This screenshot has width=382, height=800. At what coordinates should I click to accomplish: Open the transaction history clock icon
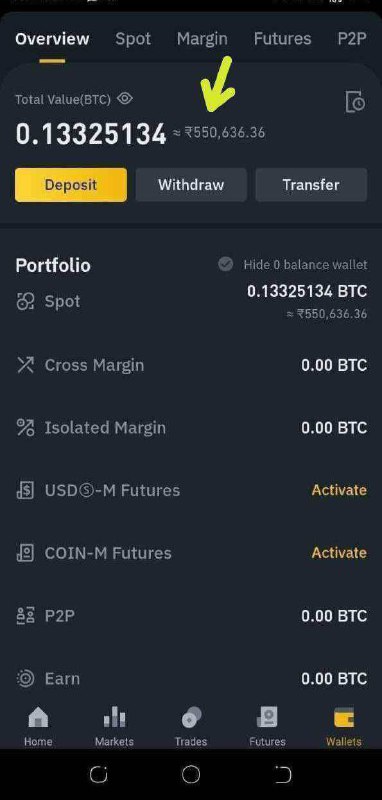355,102
